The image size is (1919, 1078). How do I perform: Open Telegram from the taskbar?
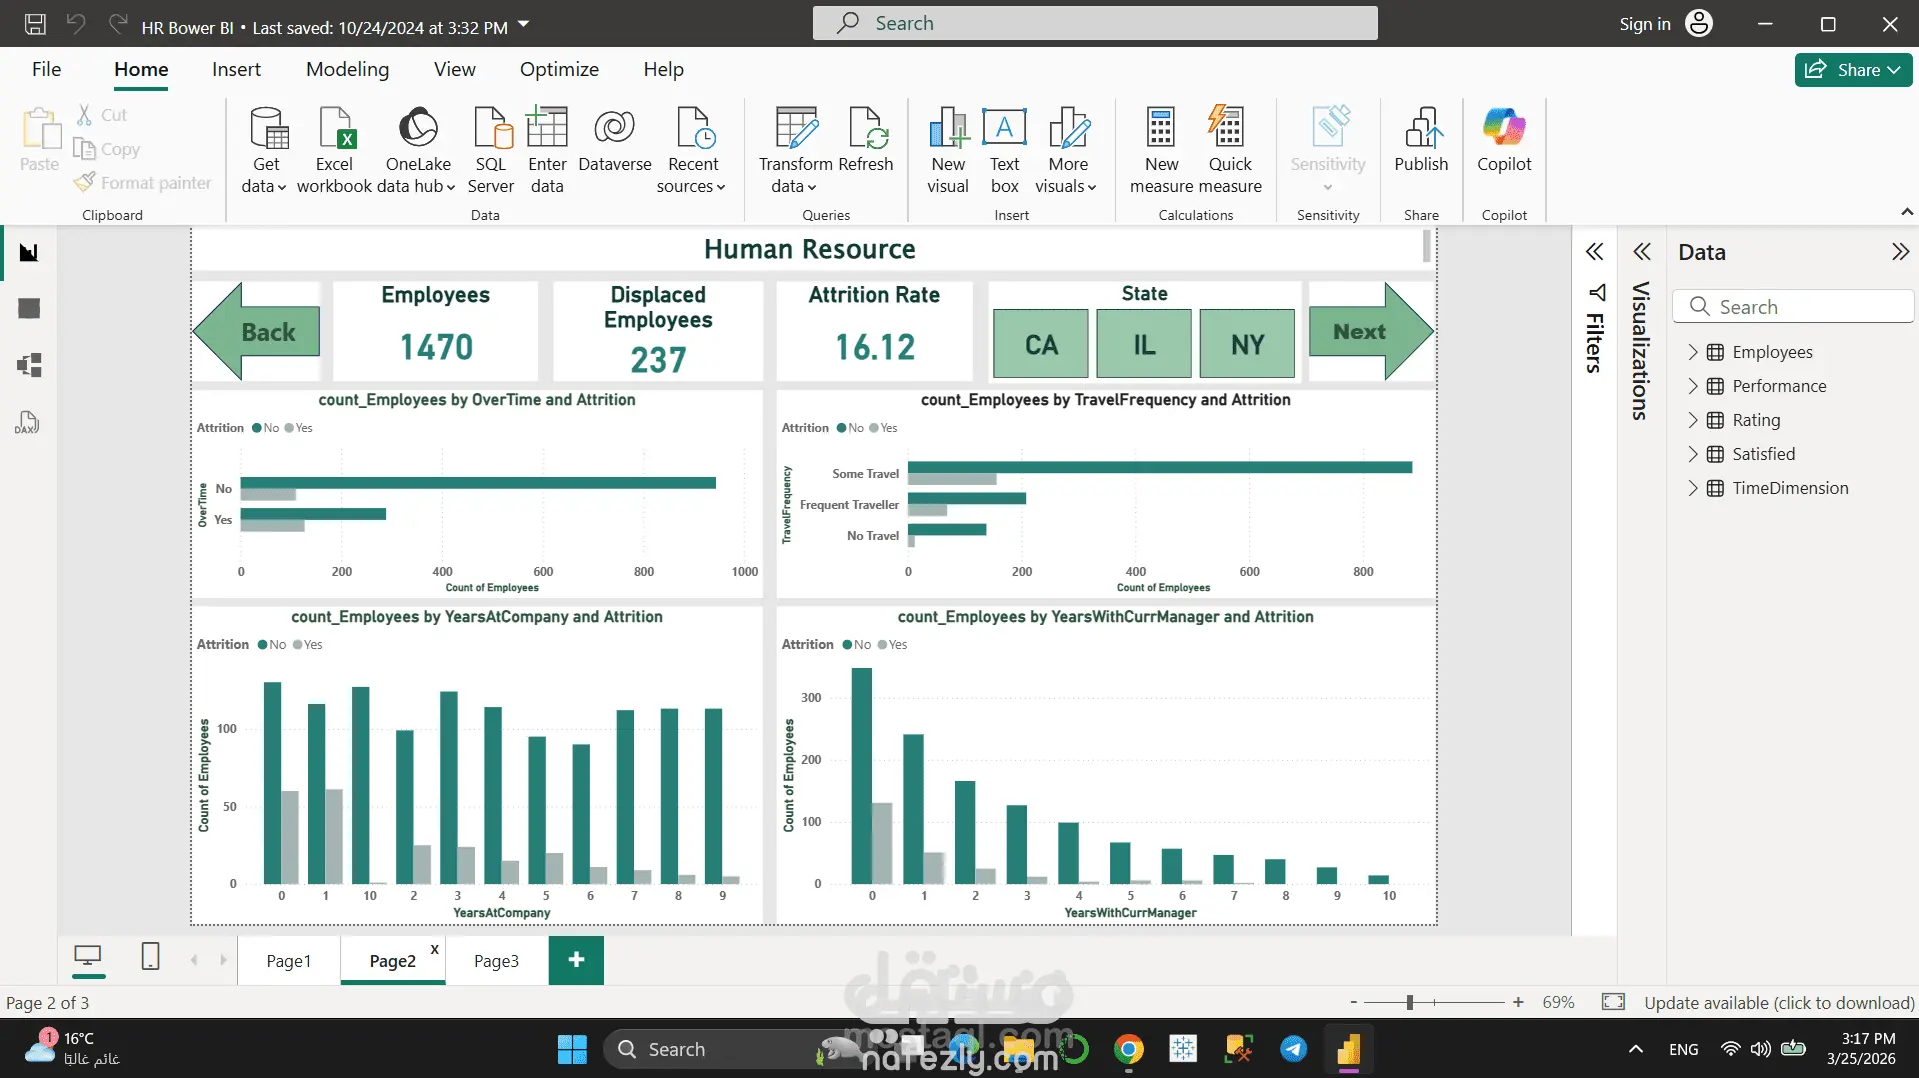coord(1293,1049)
